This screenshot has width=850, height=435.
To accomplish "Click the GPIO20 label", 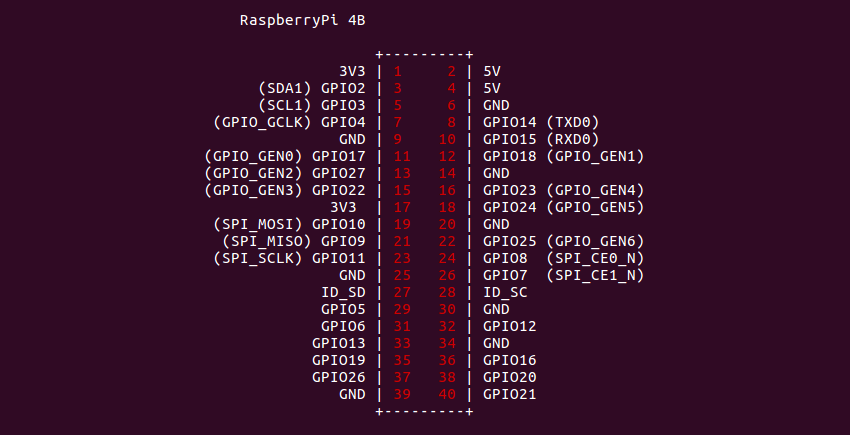I will point(510,378).
